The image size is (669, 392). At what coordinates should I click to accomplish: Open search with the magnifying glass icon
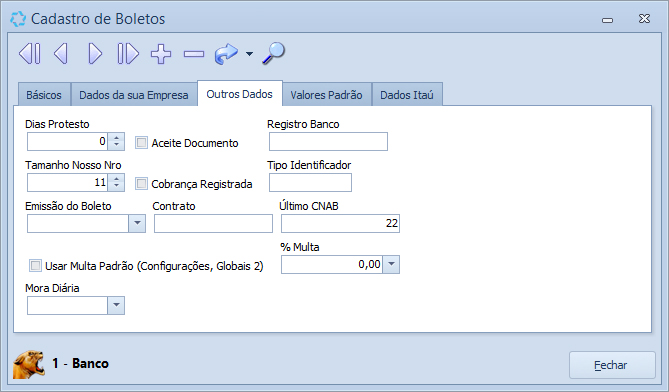click(273, 54)
